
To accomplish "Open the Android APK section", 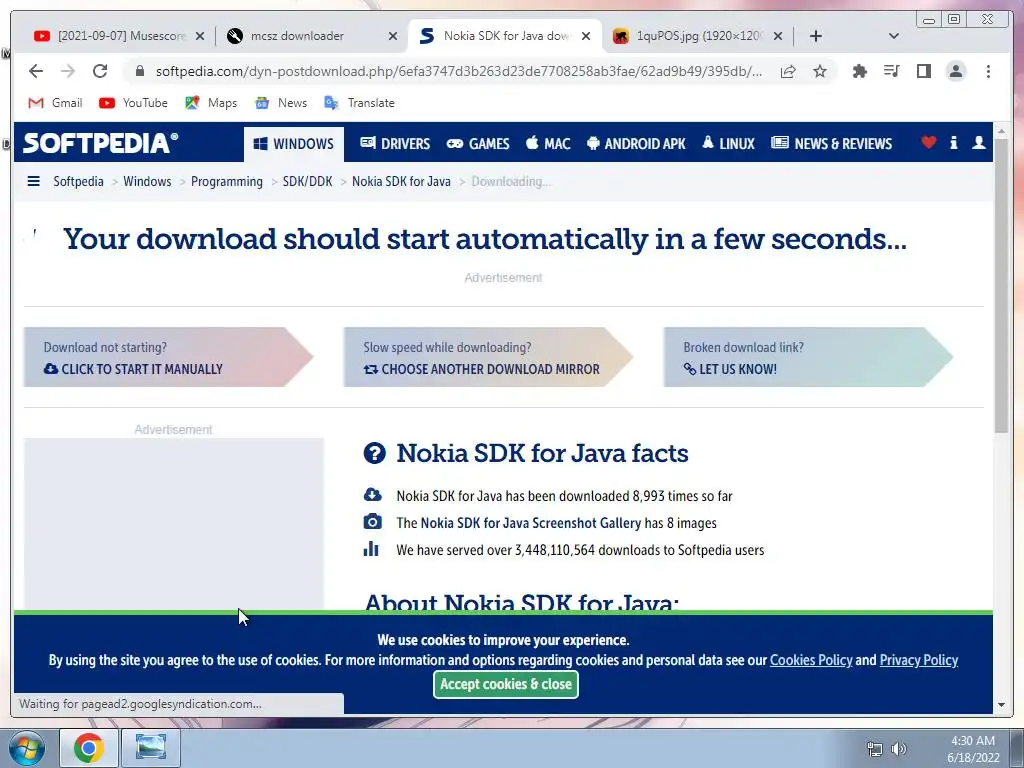I will point(636,144).
